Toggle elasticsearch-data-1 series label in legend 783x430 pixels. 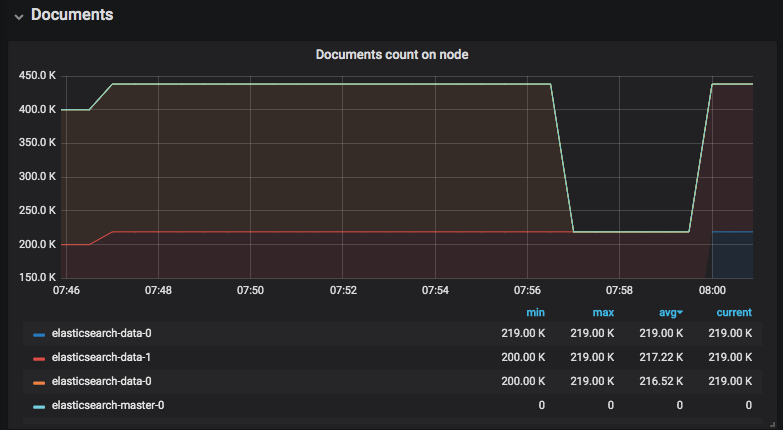[101, 357]
